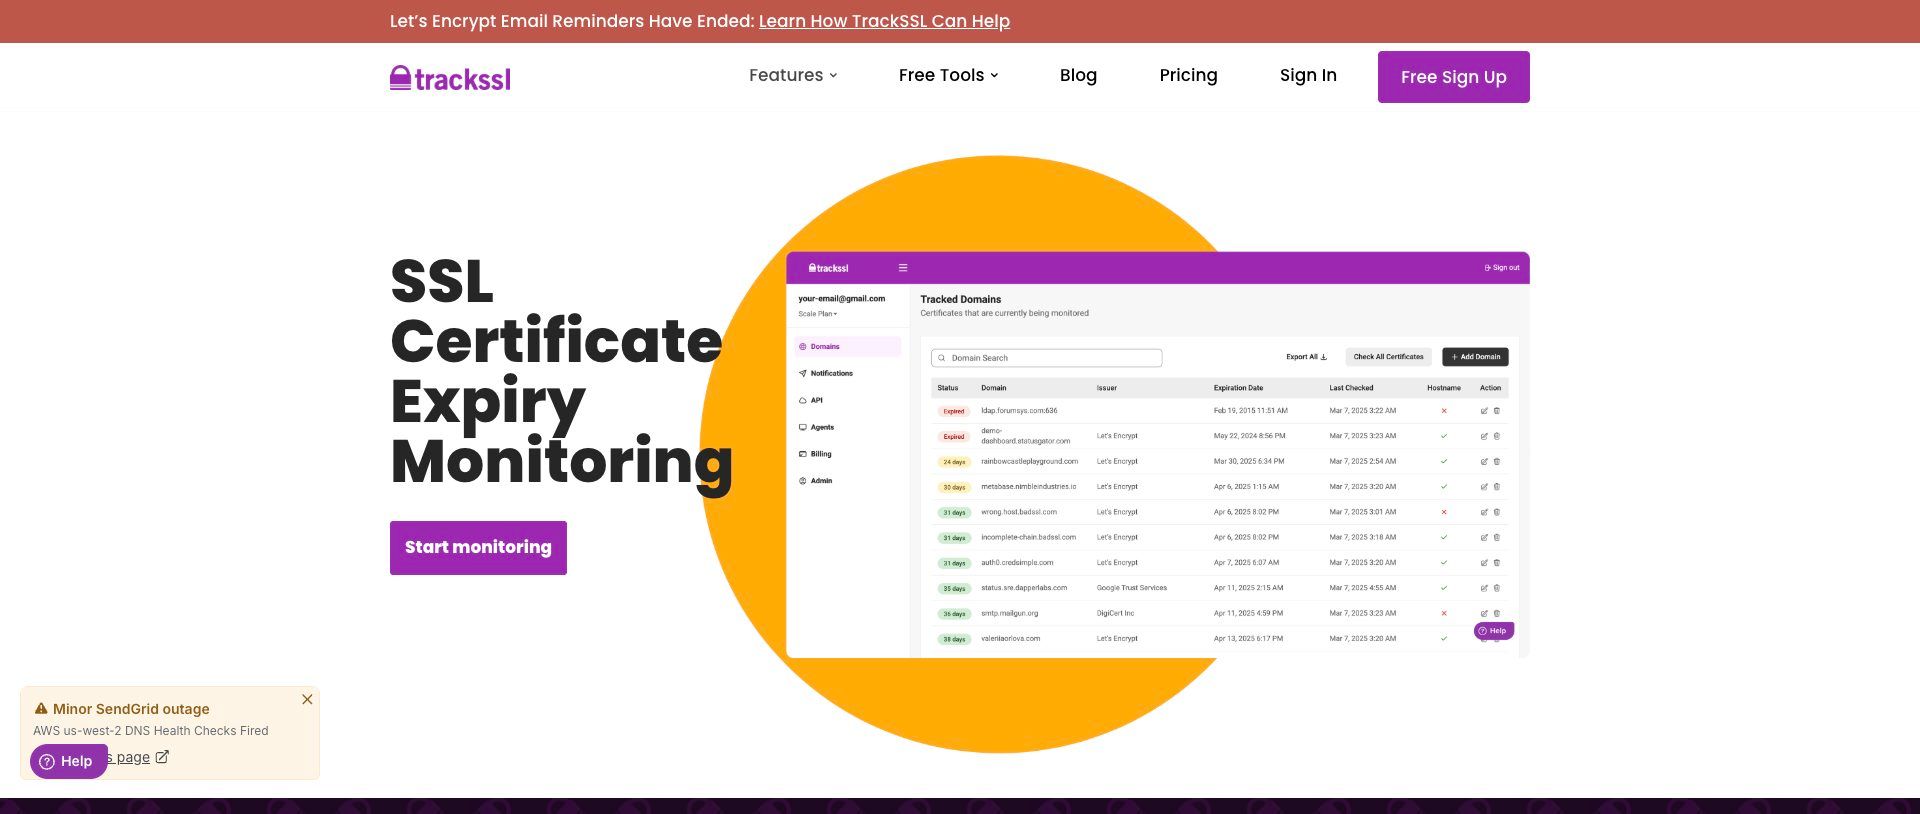Dismiss the Minor SendGrid outage notice
The height and width of the screenshot is (814, 1920).
click(x=307, y=699)
